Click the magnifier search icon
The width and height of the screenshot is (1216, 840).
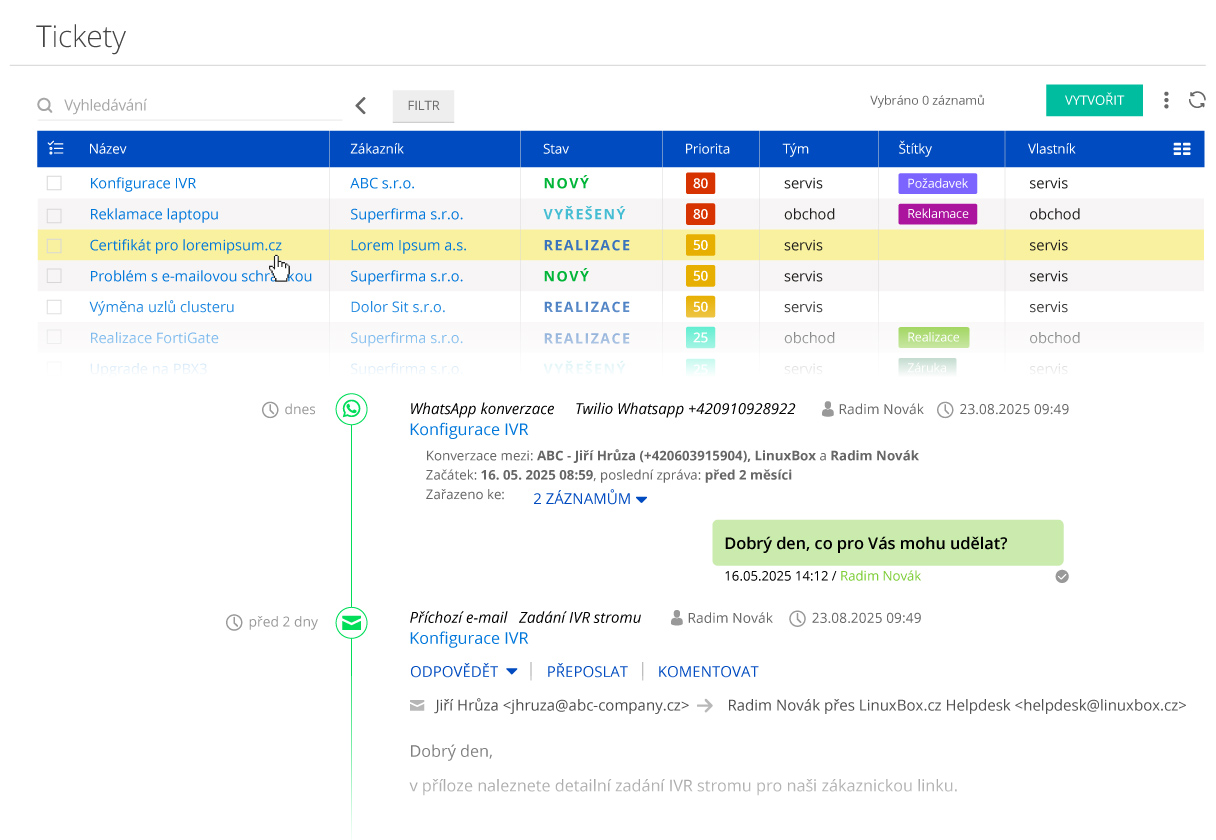(45, 105)
